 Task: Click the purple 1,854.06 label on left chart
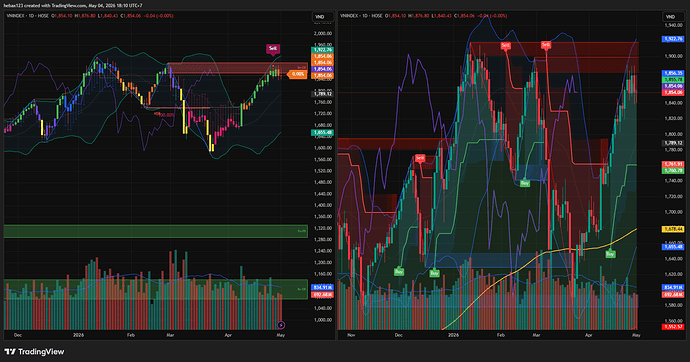(x=323, y=69)
